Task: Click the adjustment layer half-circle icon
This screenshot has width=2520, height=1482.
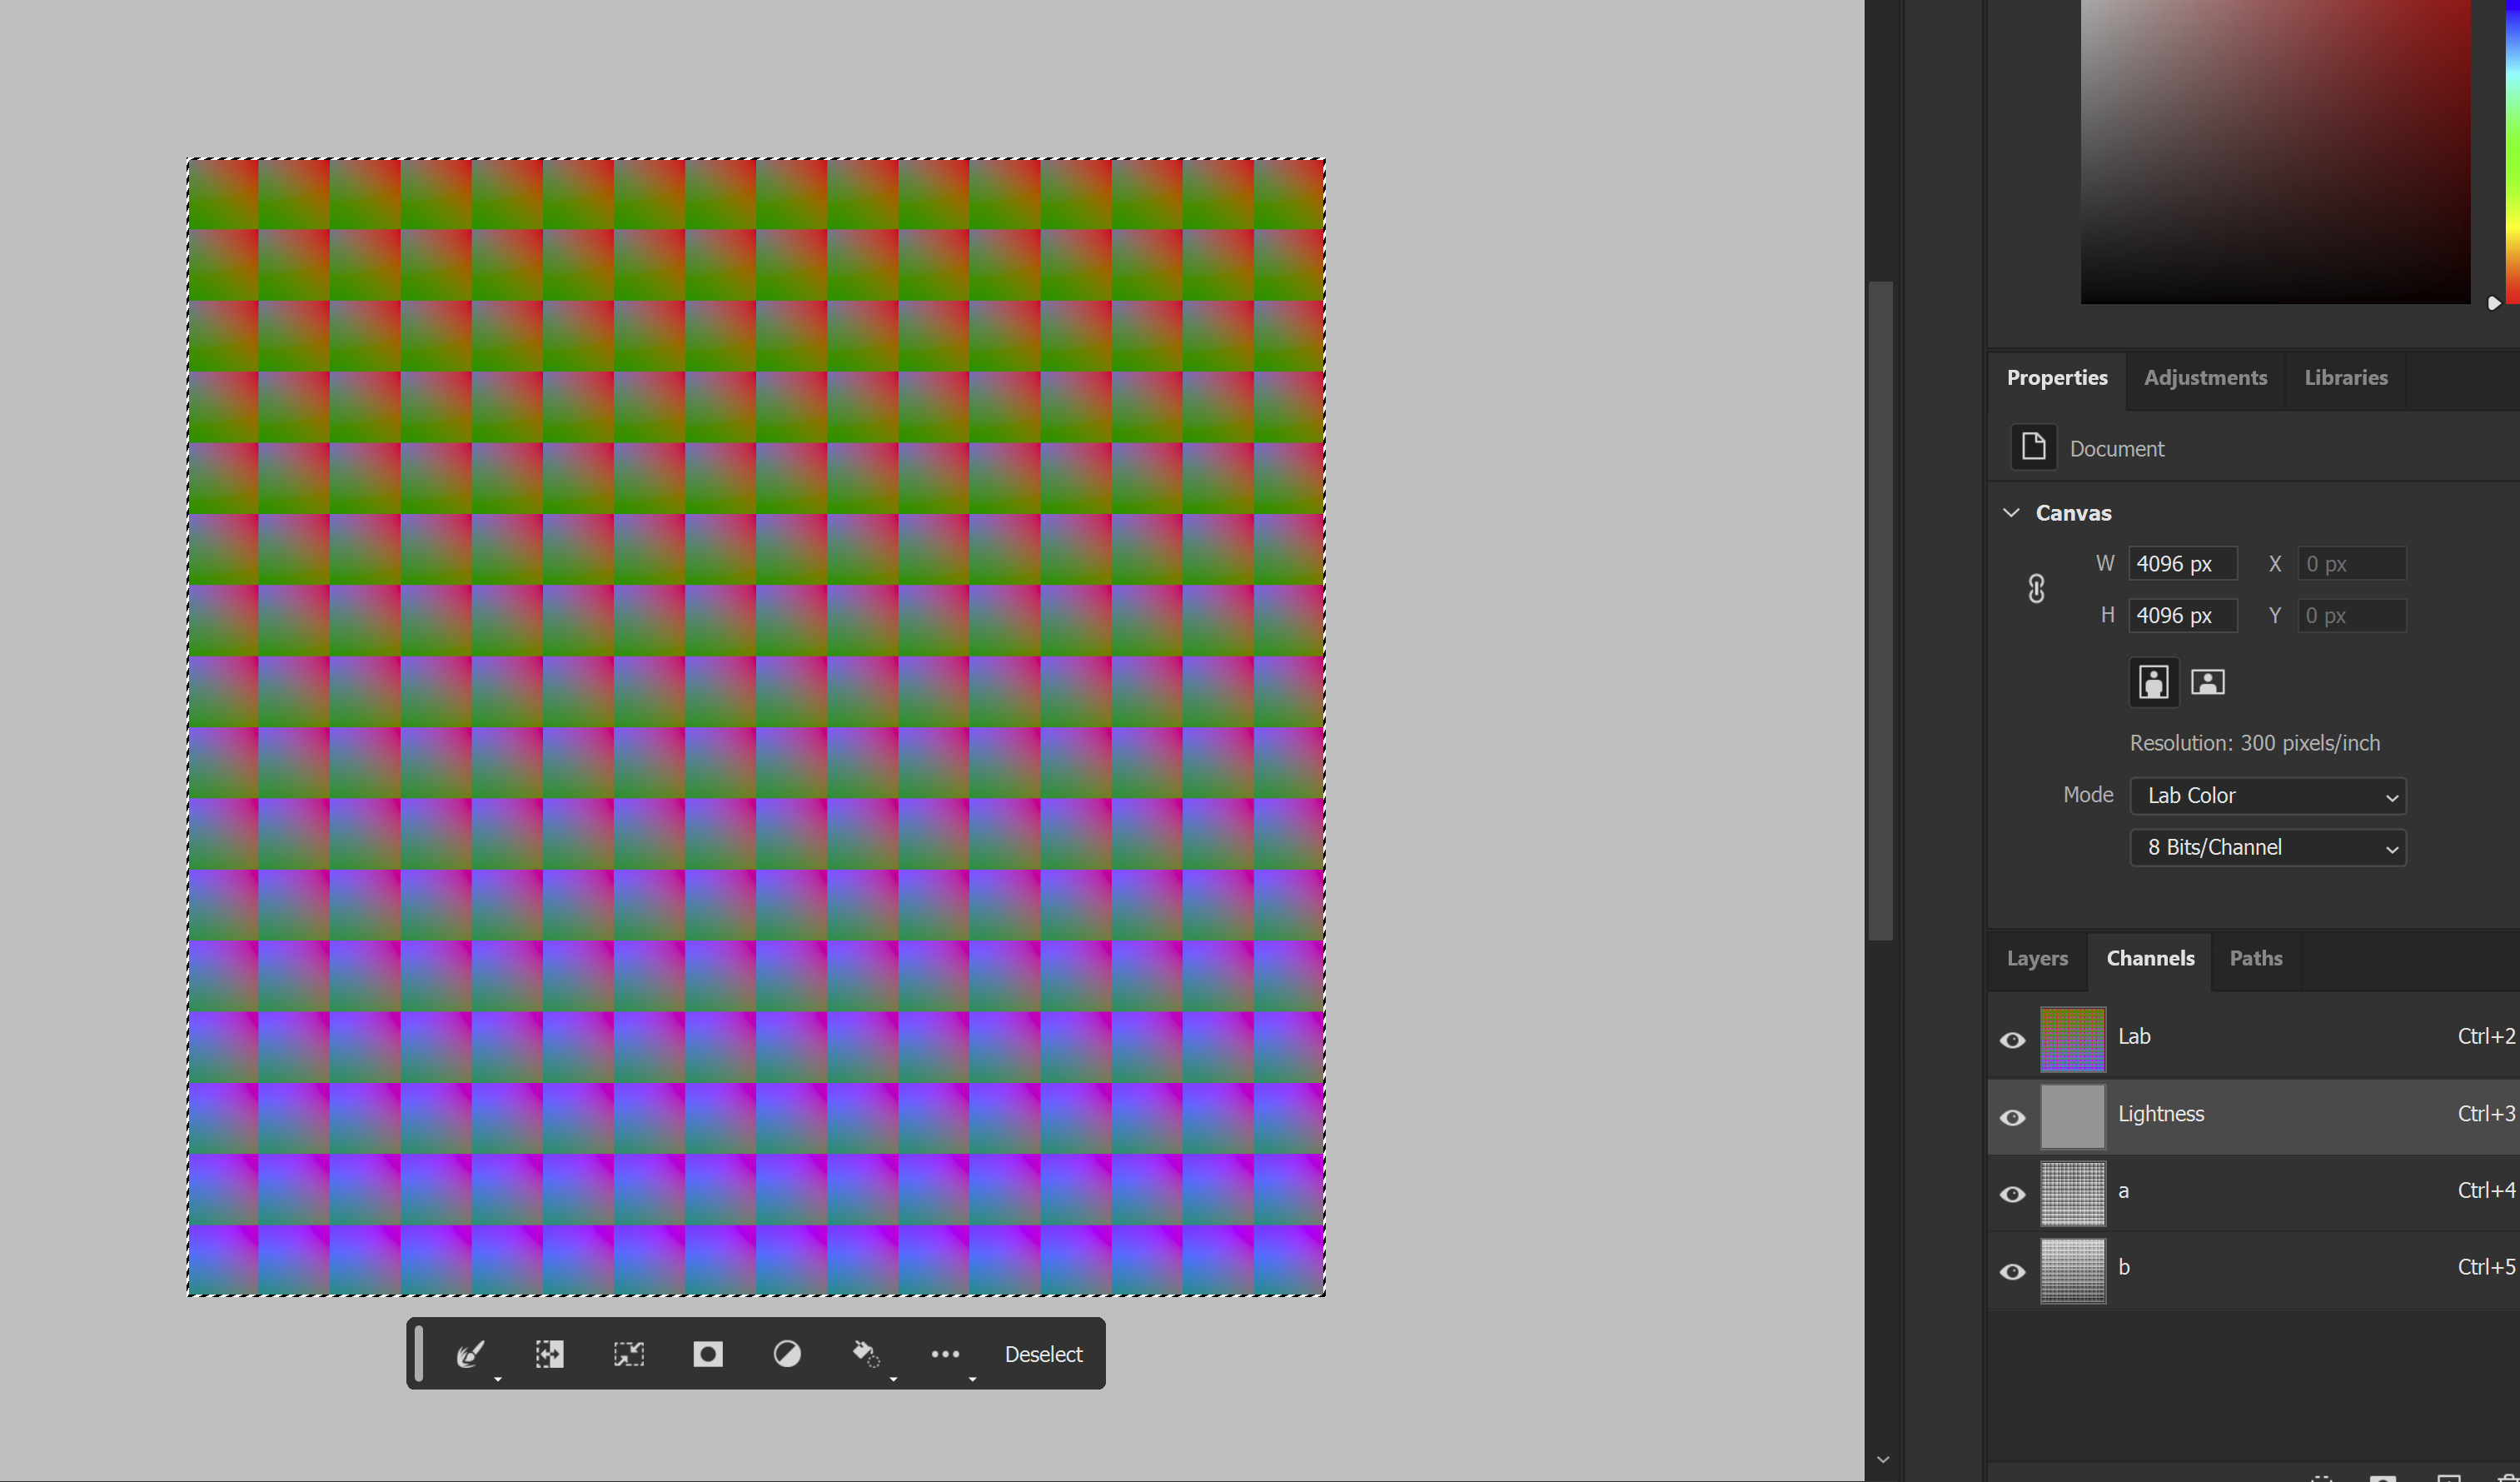Action: pos(787,1354)
